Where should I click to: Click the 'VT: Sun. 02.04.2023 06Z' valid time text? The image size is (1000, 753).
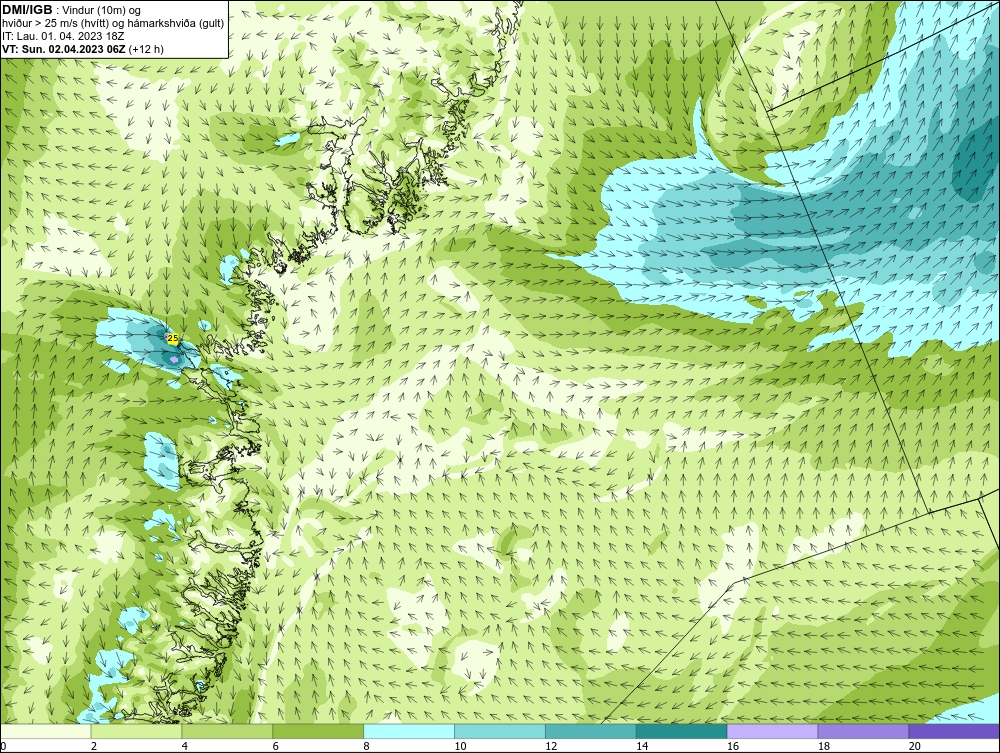pos(64,49)
